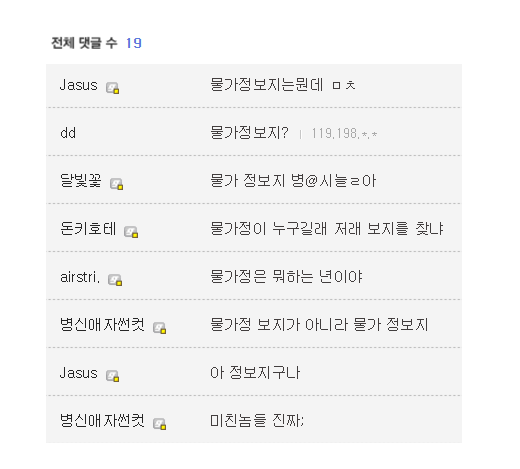This screenshot has width=520, height=469.
Task: Open the gallog icon on the '미친놈들 진짜;' comment row
Action: coord(160,424)
